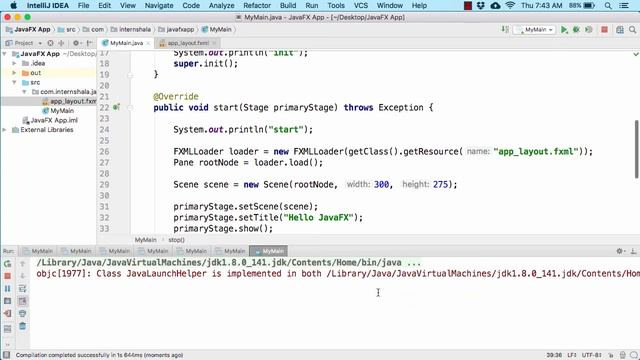Toggle soft-wrap in console
The height and width of the screenshot is (360, 640).
pyautogui.click(x=22, y=289)
